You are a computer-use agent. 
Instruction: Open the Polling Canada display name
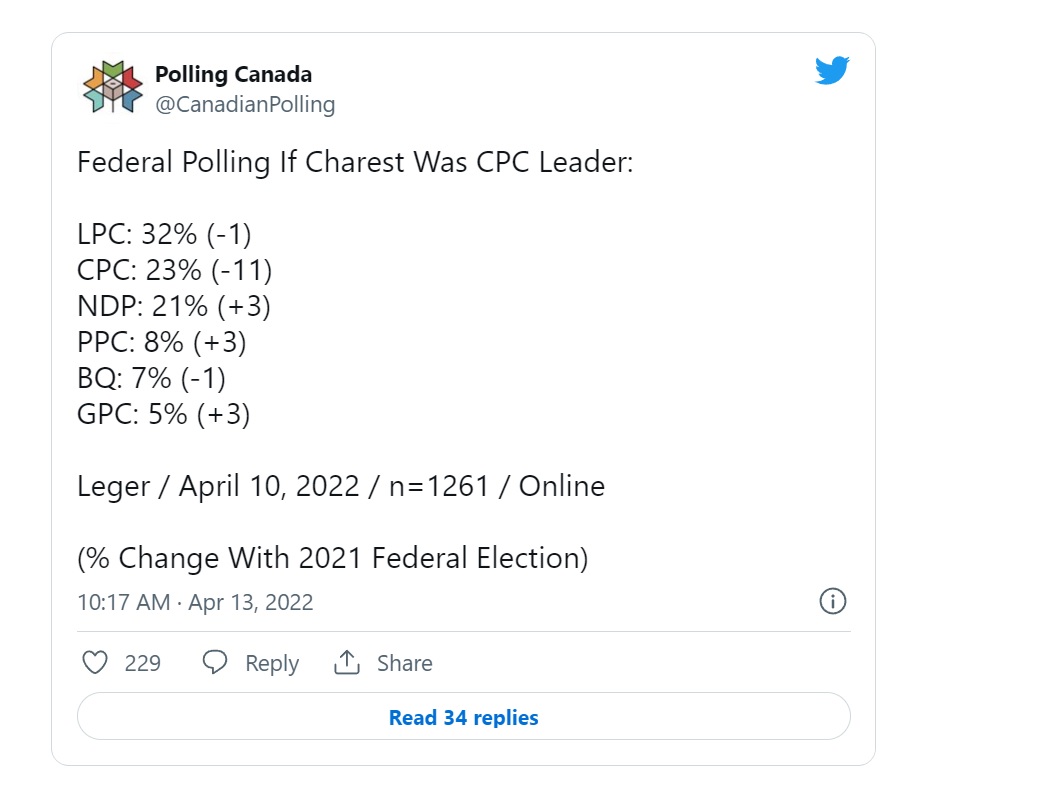click(234, 74)
